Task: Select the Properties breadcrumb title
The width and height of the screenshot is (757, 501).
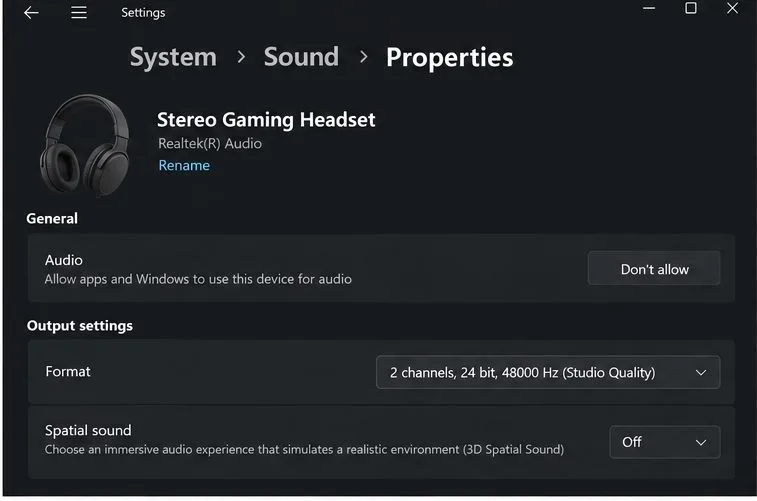Action: tap(449, 58)
